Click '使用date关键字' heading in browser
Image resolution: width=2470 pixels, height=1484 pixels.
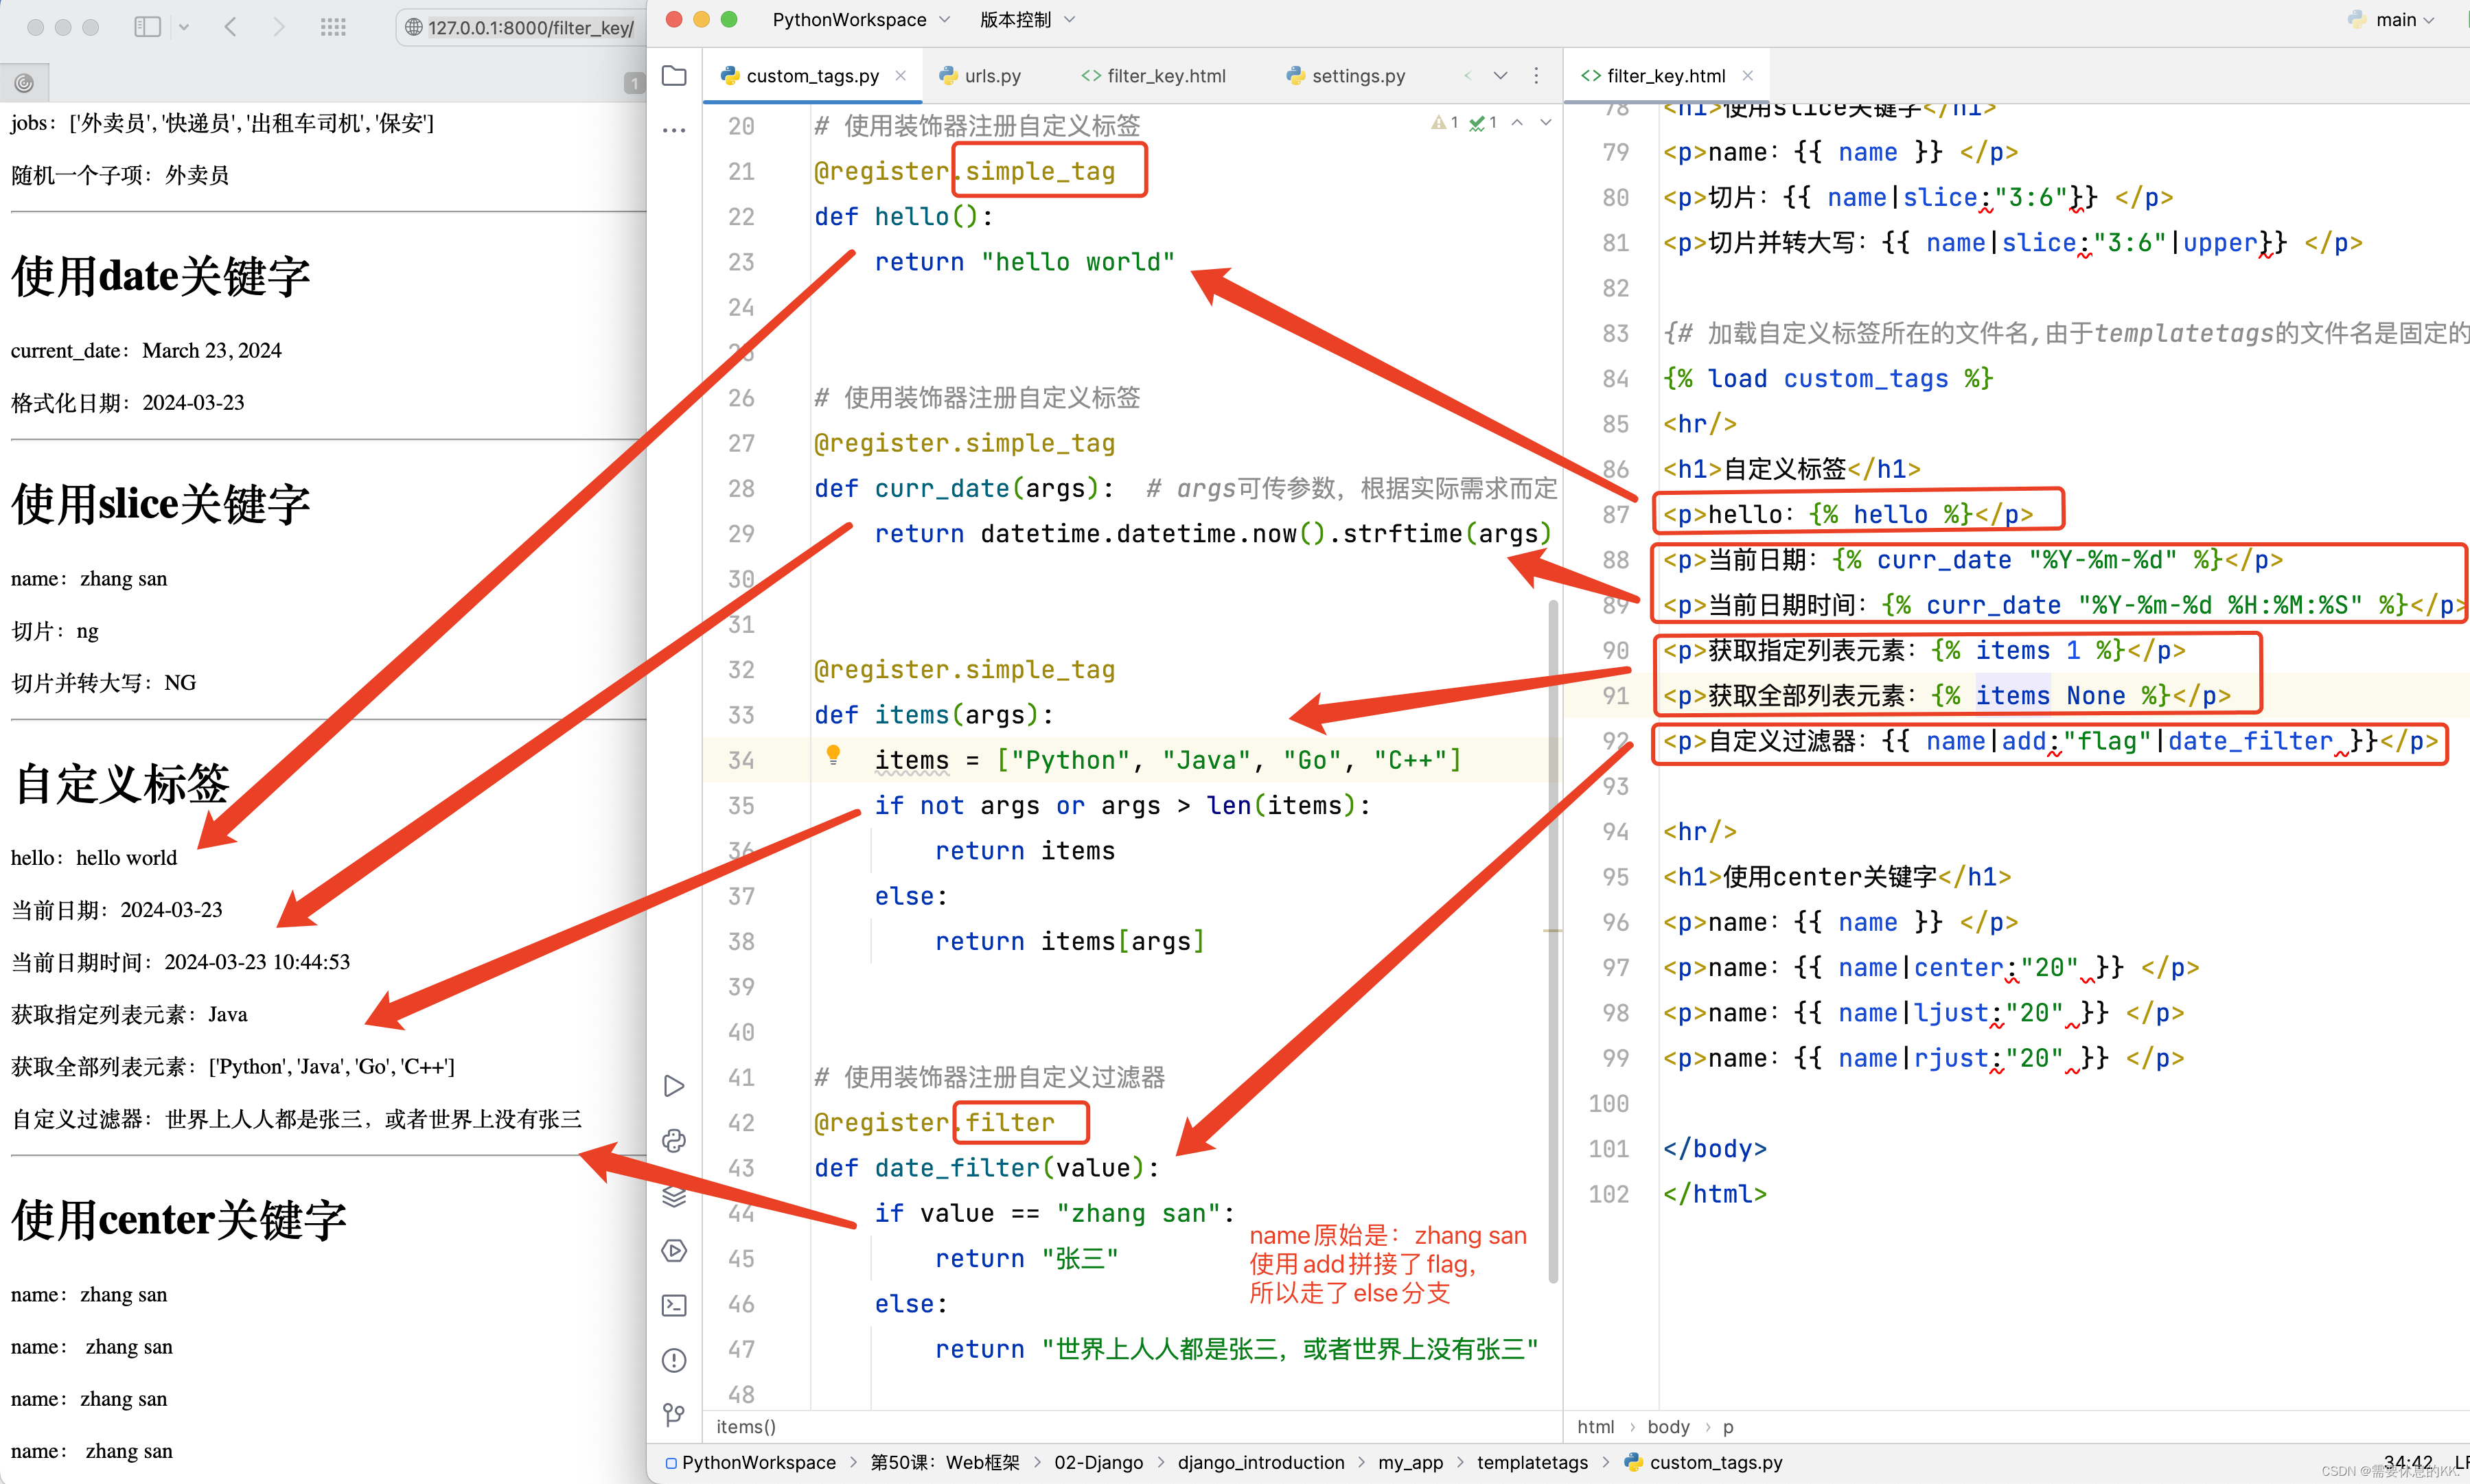tap(161, 276)
